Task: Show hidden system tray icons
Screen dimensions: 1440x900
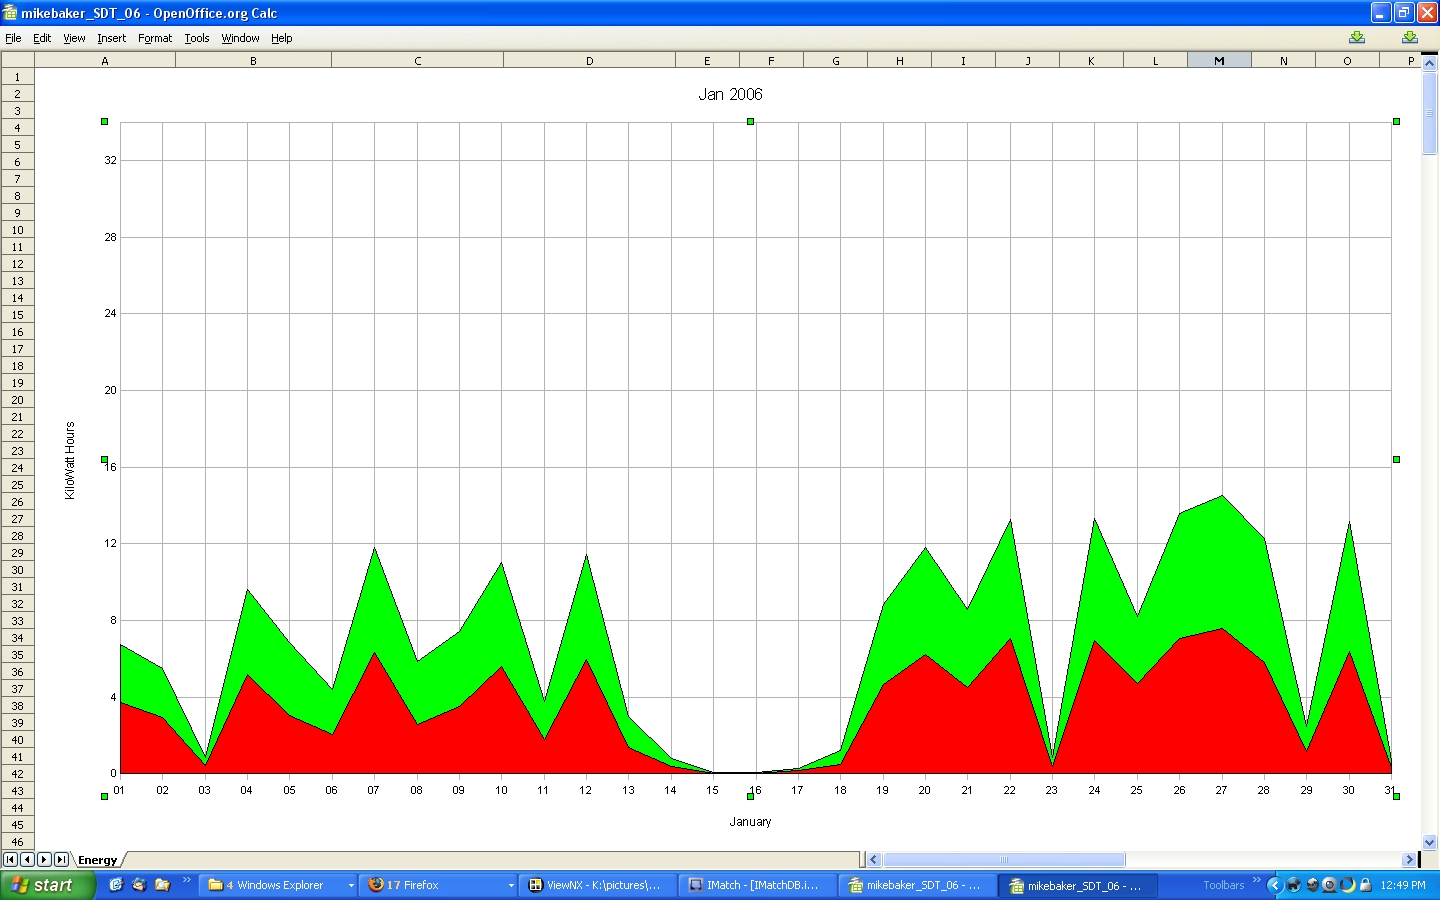Action: tap(1274, 885)
